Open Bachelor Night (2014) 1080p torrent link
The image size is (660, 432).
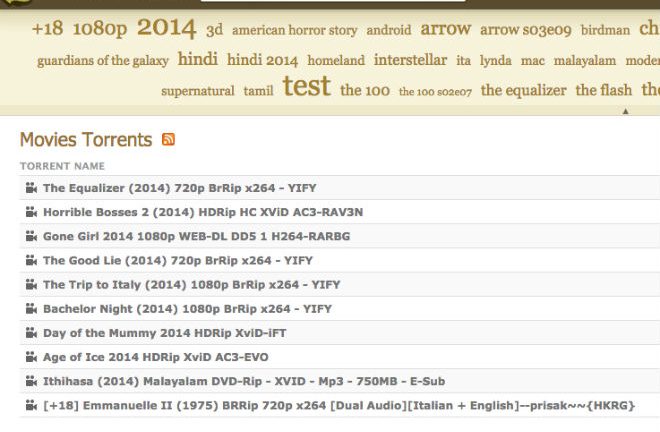187,309
